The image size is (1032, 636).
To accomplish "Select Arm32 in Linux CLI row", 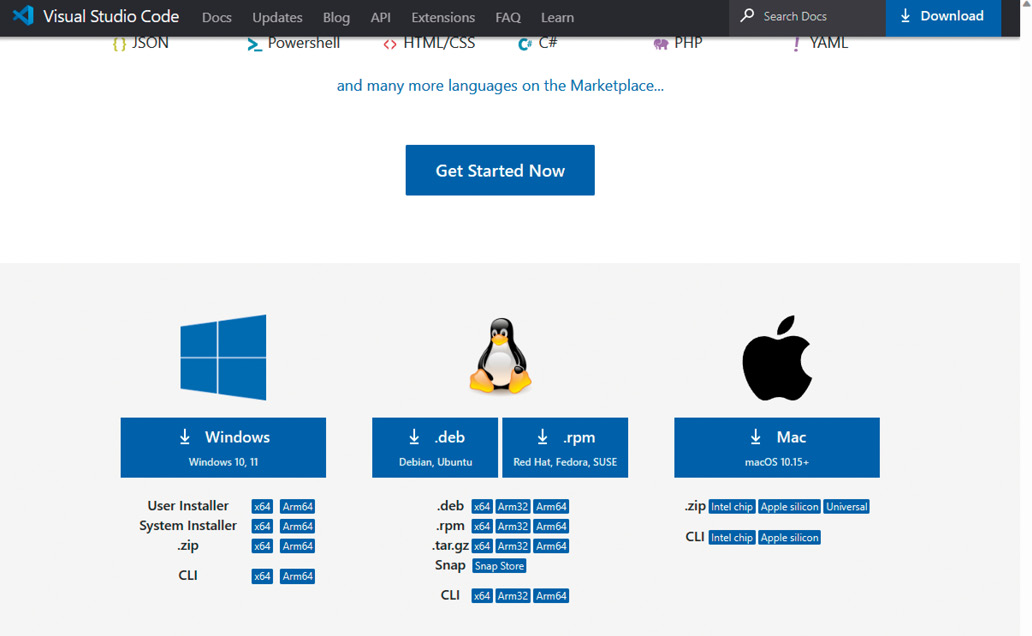I will [513, 596].
